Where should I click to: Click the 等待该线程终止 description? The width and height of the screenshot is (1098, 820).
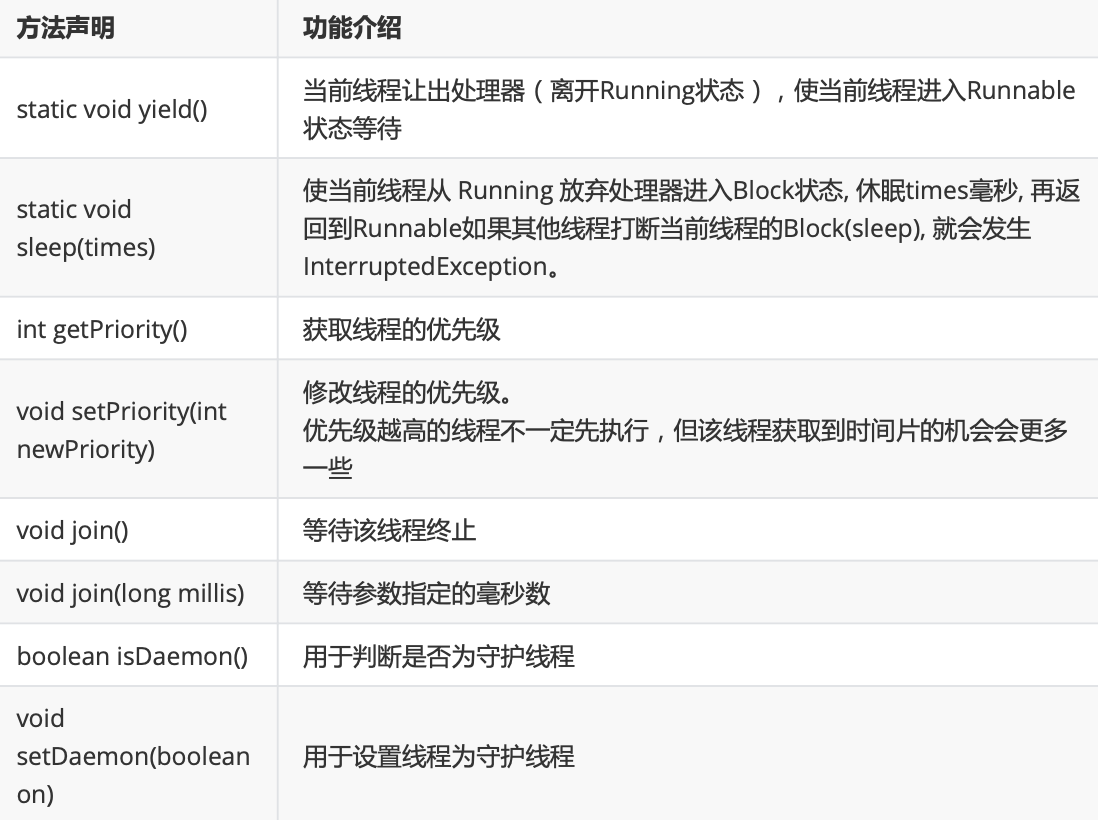click(x=389, y=530)
